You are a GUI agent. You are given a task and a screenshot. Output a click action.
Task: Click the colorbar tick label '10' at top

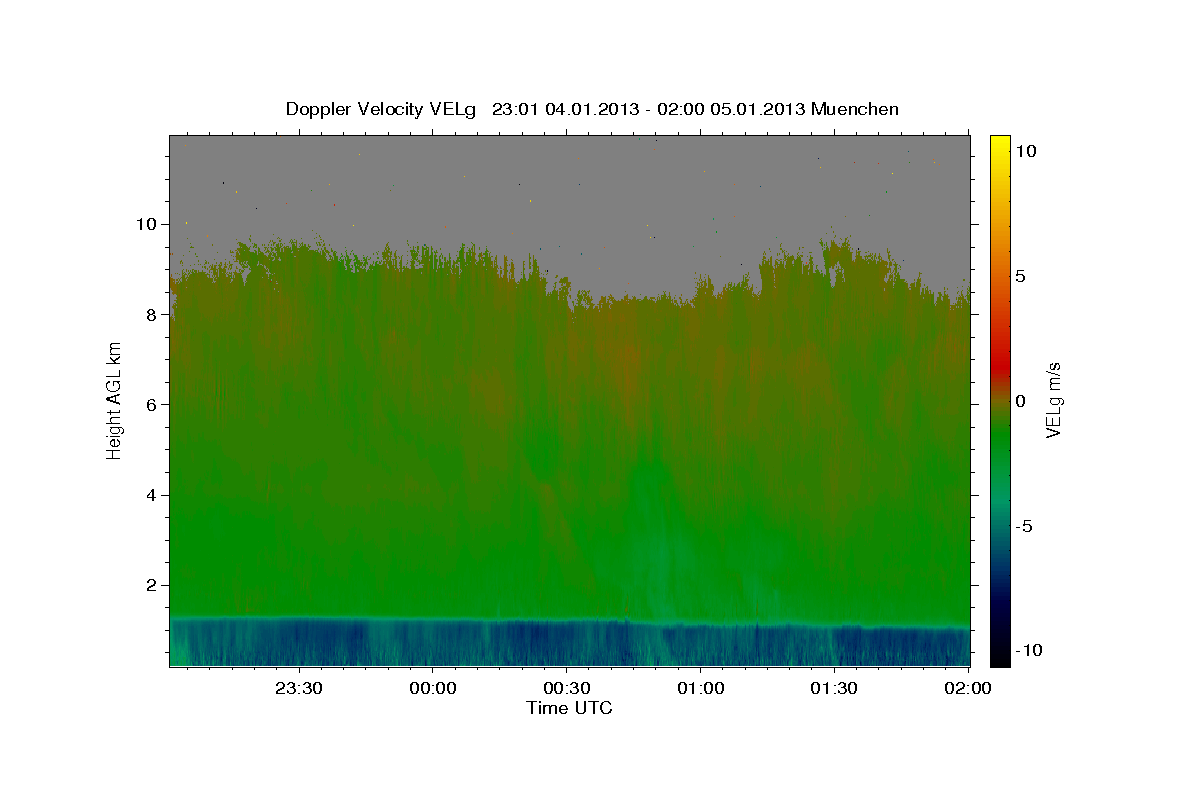point(1025,151)
